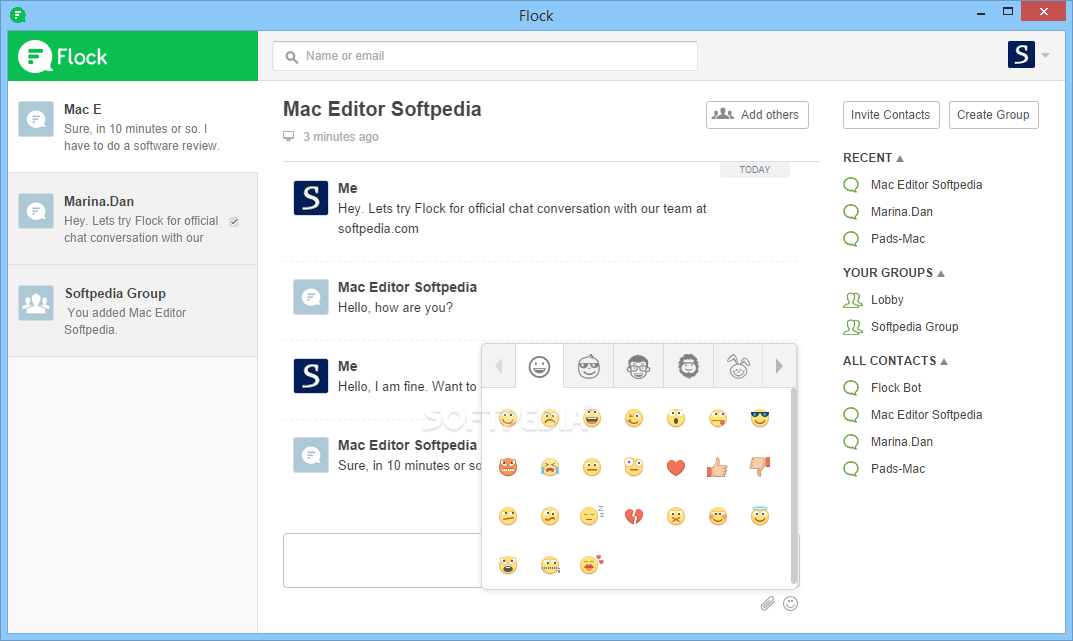
Task: Open Flock Bot contact
Action: click(x=896, y=388)
